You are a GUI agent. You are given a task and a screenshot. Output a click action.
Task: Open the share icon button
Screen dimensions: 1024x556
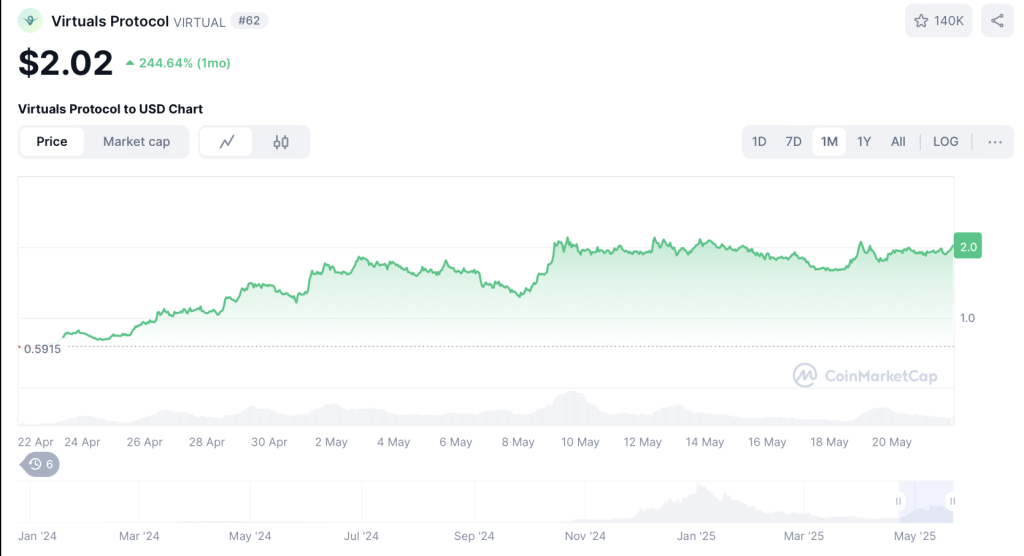[x=997, y=21]
